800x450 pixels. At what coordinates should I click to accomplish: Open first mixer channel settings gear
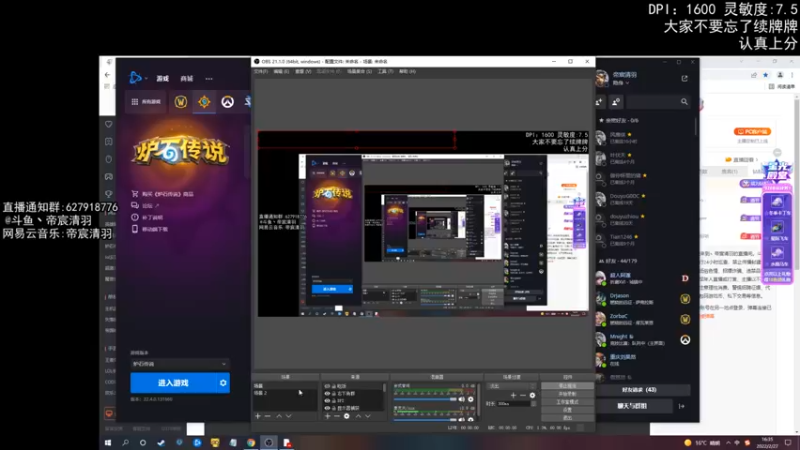click(x=470, y=399)
